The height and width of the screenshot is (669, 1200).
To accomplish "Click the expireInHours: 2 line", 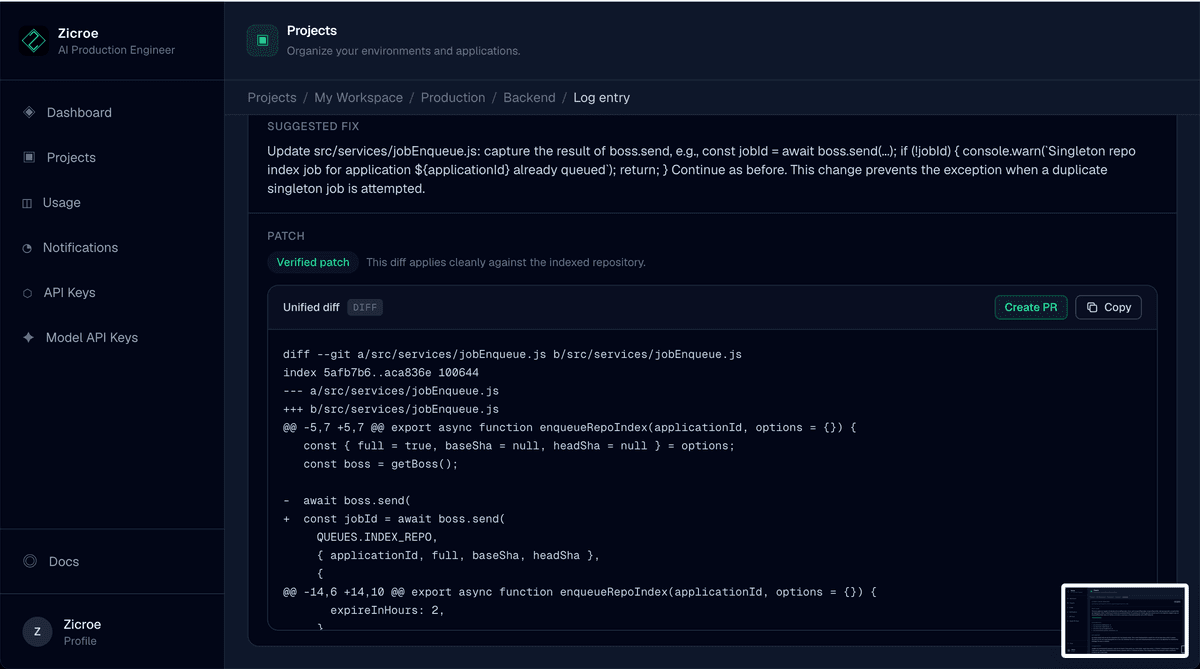I will (387, 610).
